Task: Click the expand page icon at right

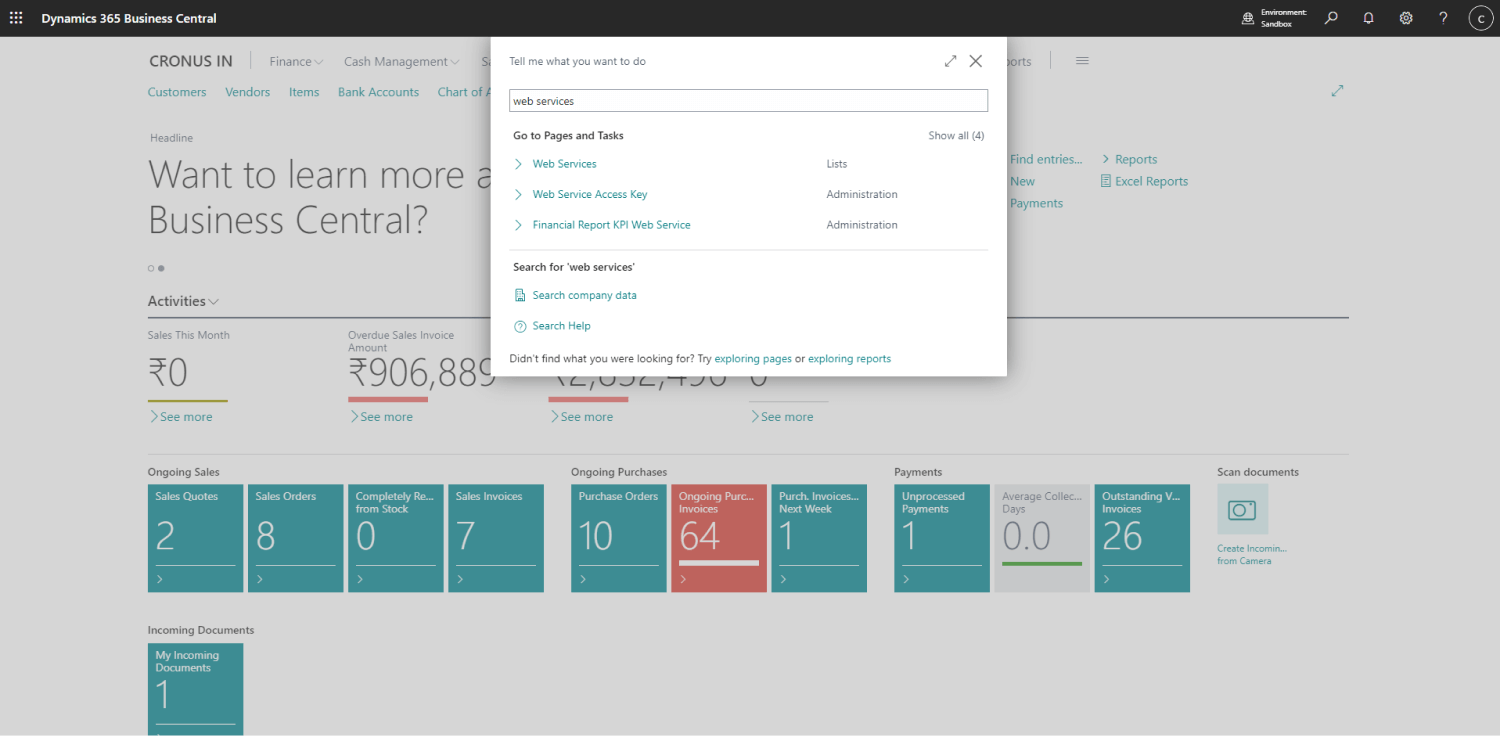Action: coord(1337,91)
